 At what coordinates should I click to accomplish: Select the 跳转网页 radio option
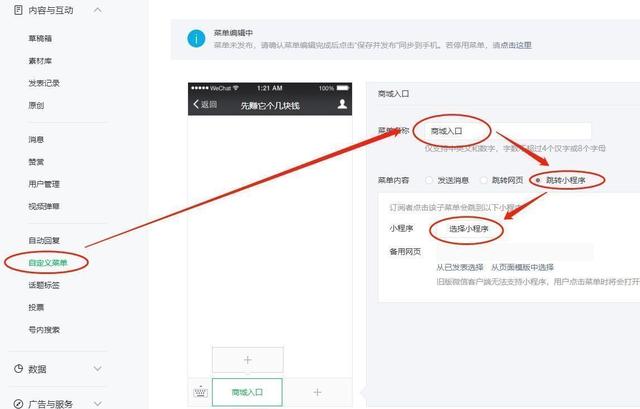pyautogui.click(x=483, y=180)
